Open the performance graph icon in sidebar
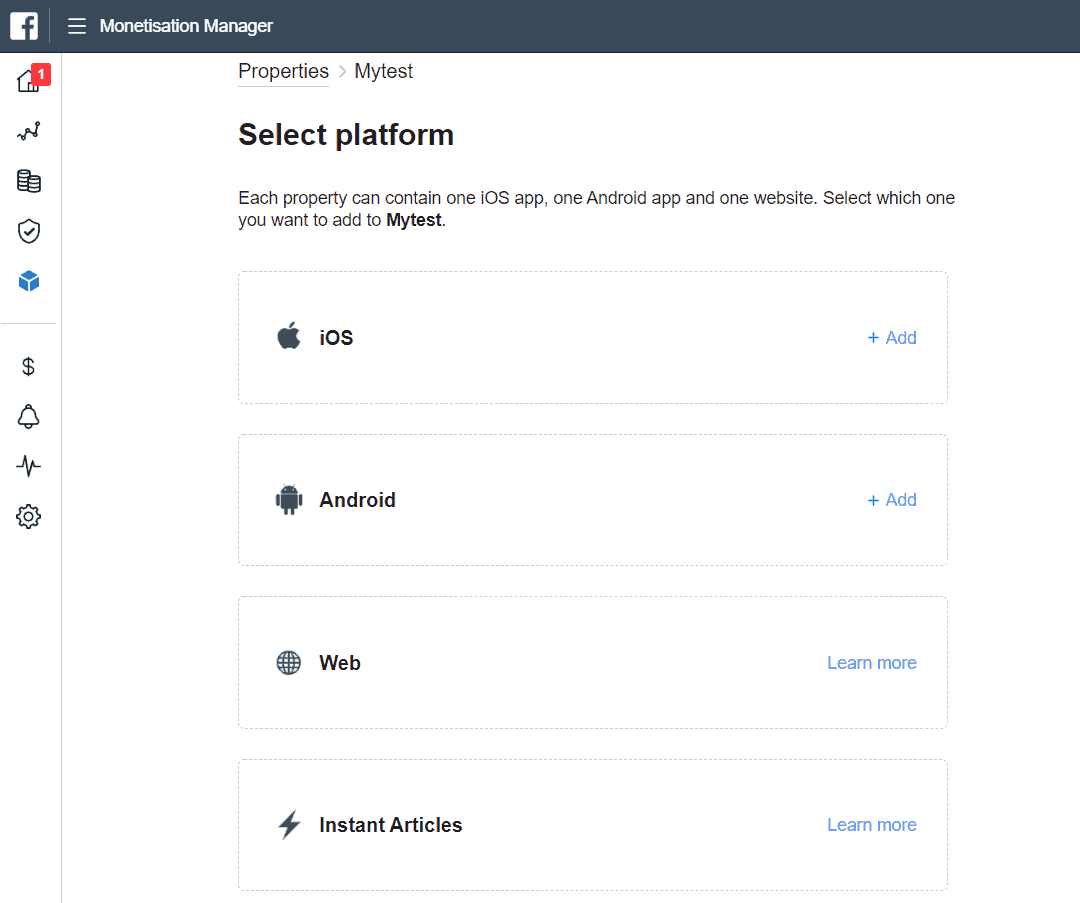 point(29,131)
